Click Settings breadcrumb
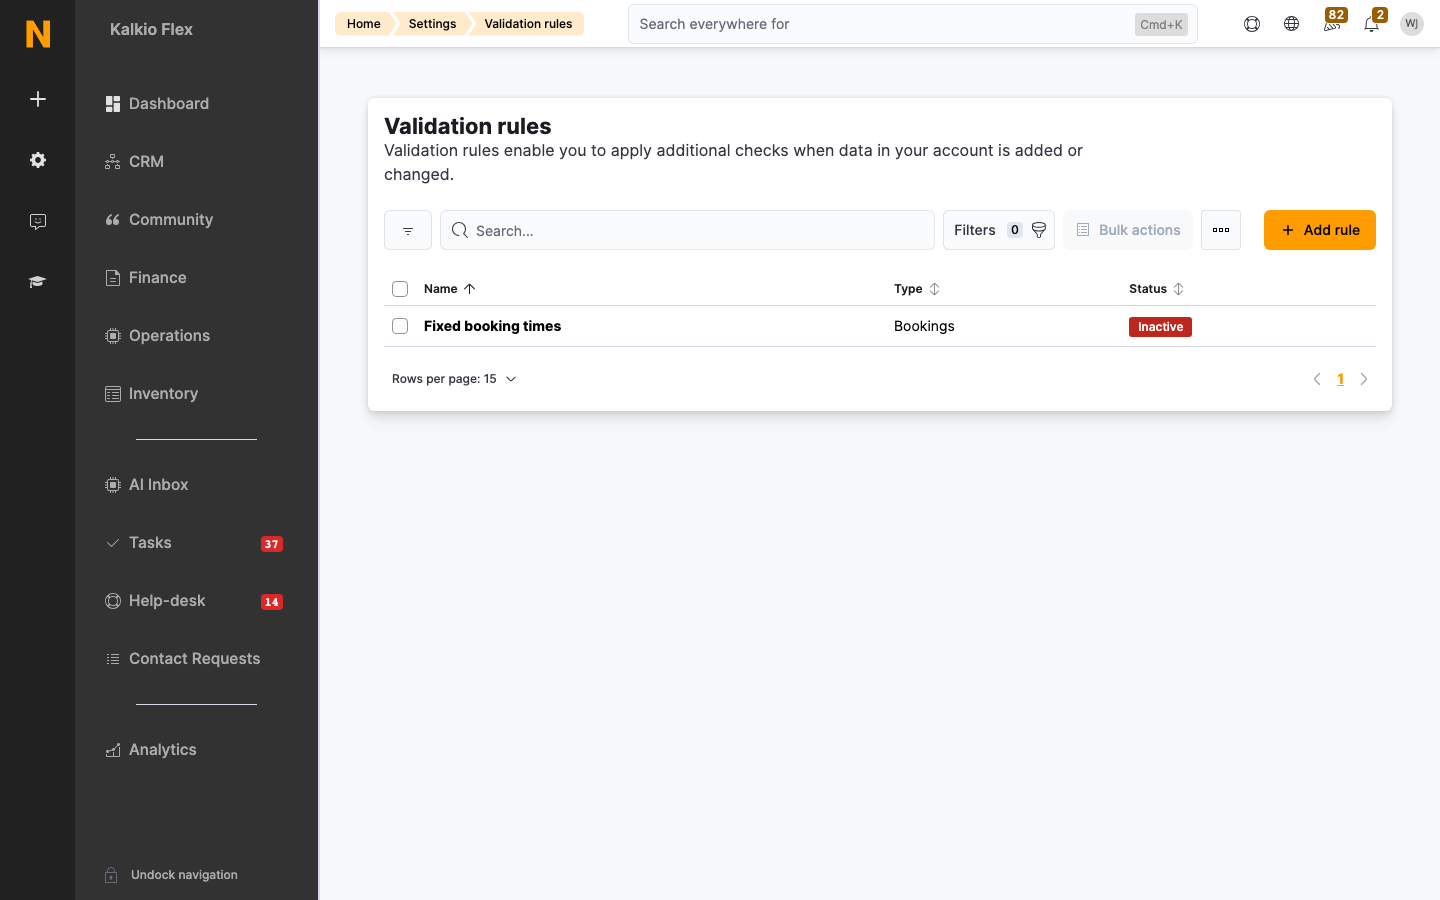The width and height of the screenshot is (1440, 900). 432,24
